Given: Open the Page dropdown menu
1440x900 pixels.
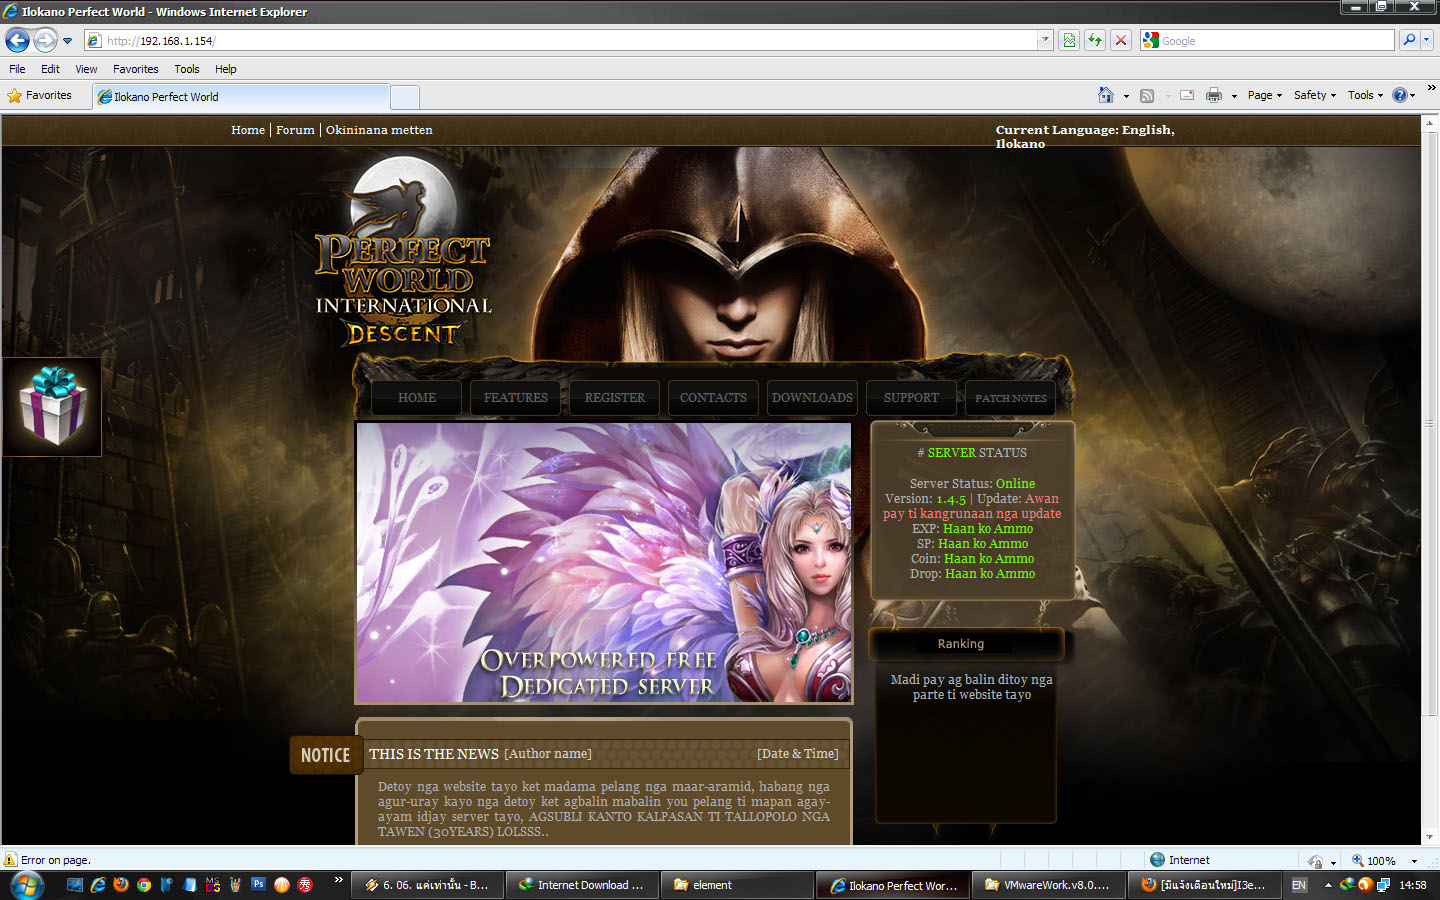Looking at the screenshot, I should click(1264, 96).
